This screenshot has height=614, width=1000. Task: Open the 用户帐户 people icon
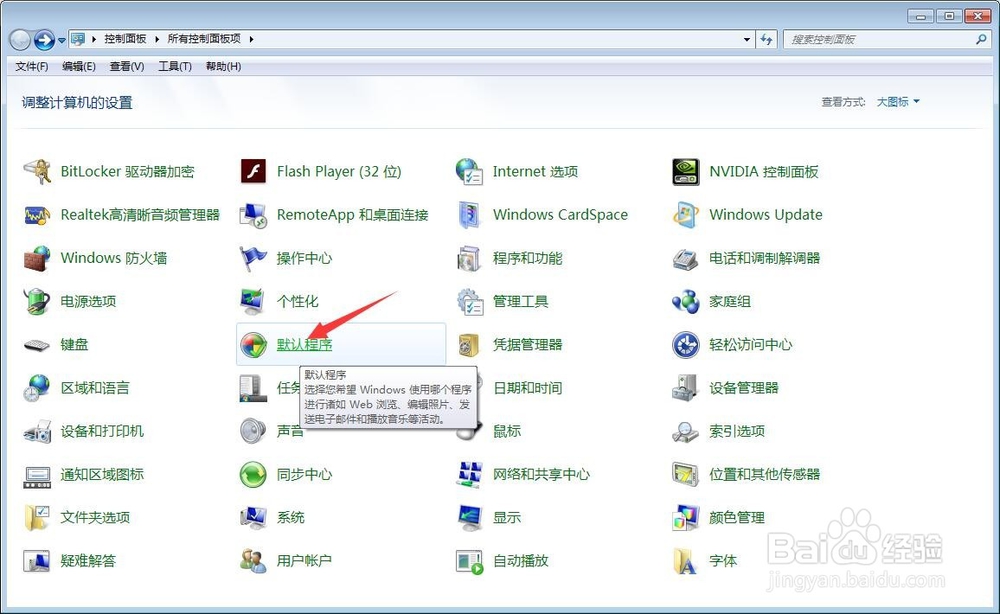pos(253,562)
